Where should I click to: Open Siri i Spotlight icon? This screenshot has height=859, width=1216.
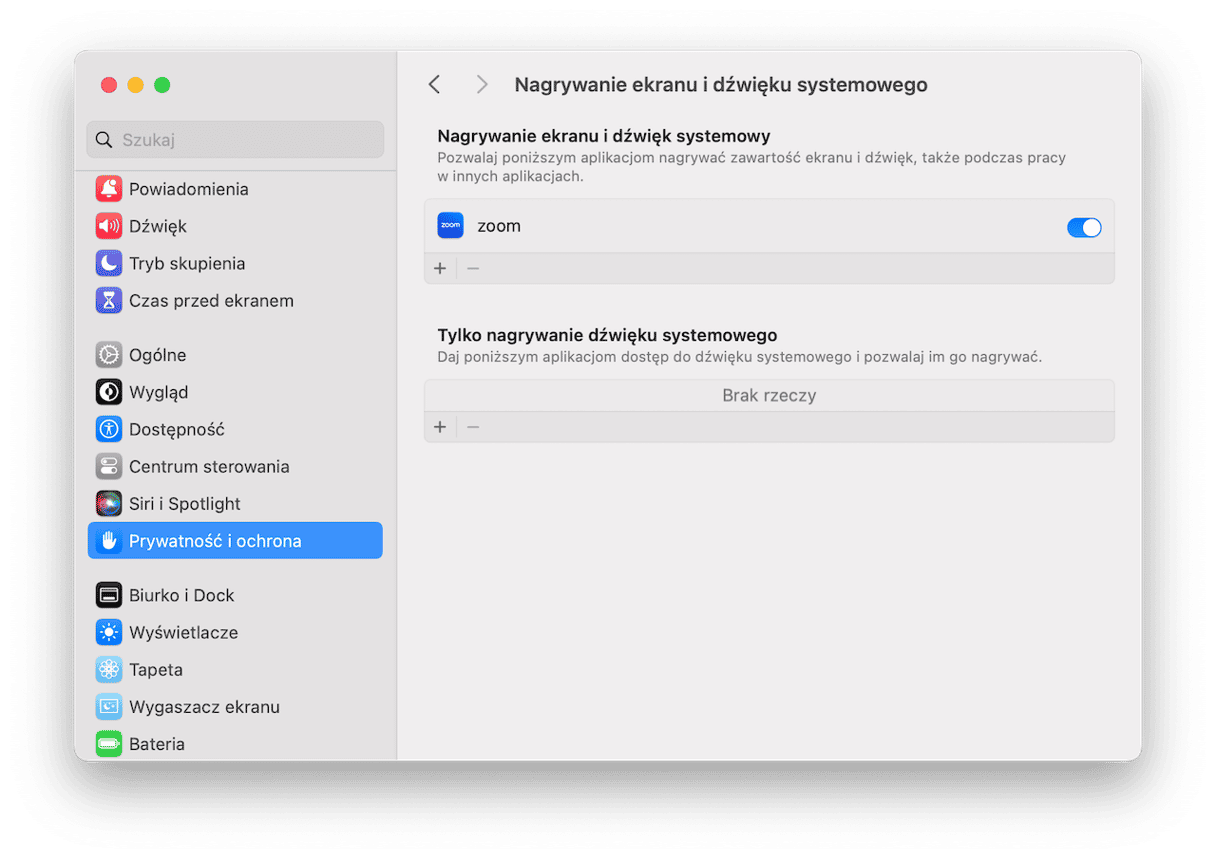tap(109, 503)
